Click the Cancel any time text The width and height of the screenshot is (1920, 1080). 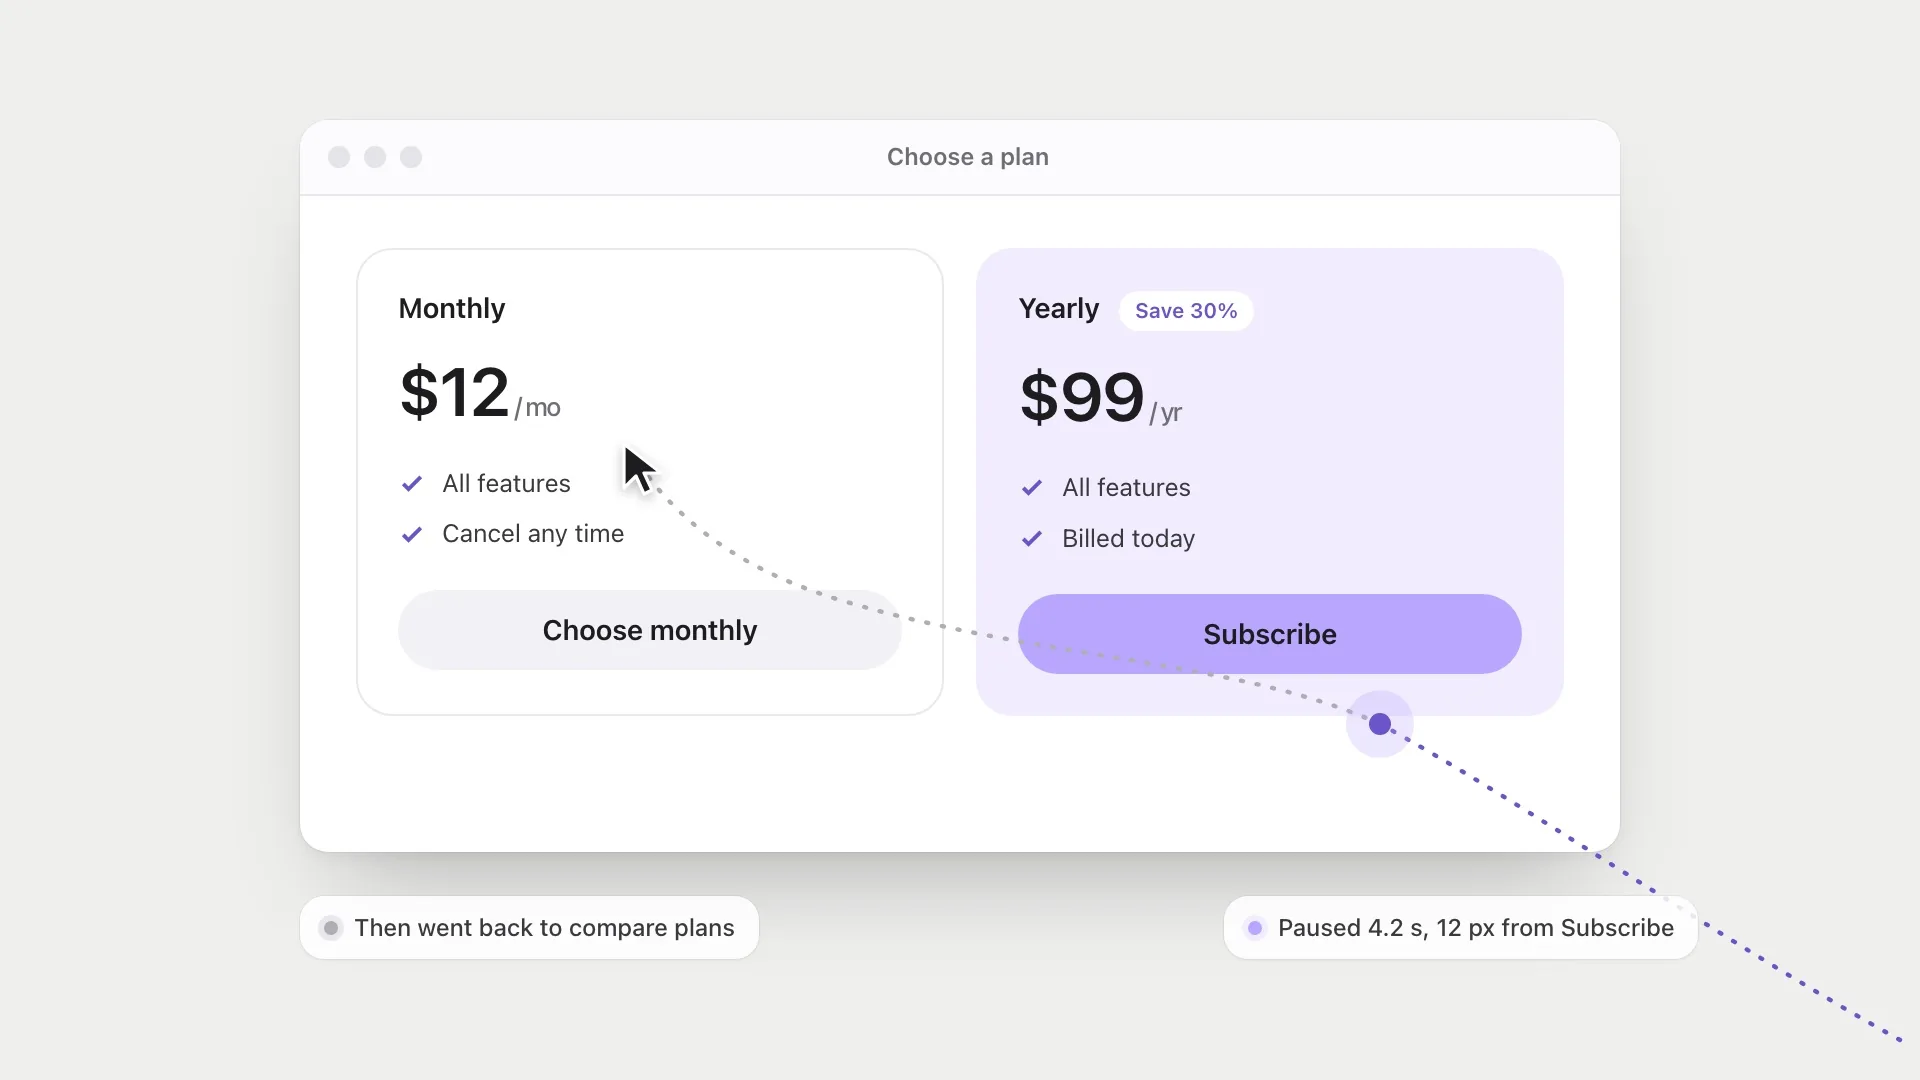(x=533, y=534)
